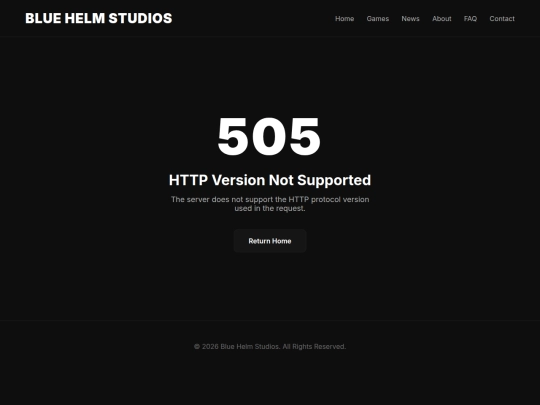Open the News section
540x405 pixels.
pyautogui.click(x=410, y=19)
